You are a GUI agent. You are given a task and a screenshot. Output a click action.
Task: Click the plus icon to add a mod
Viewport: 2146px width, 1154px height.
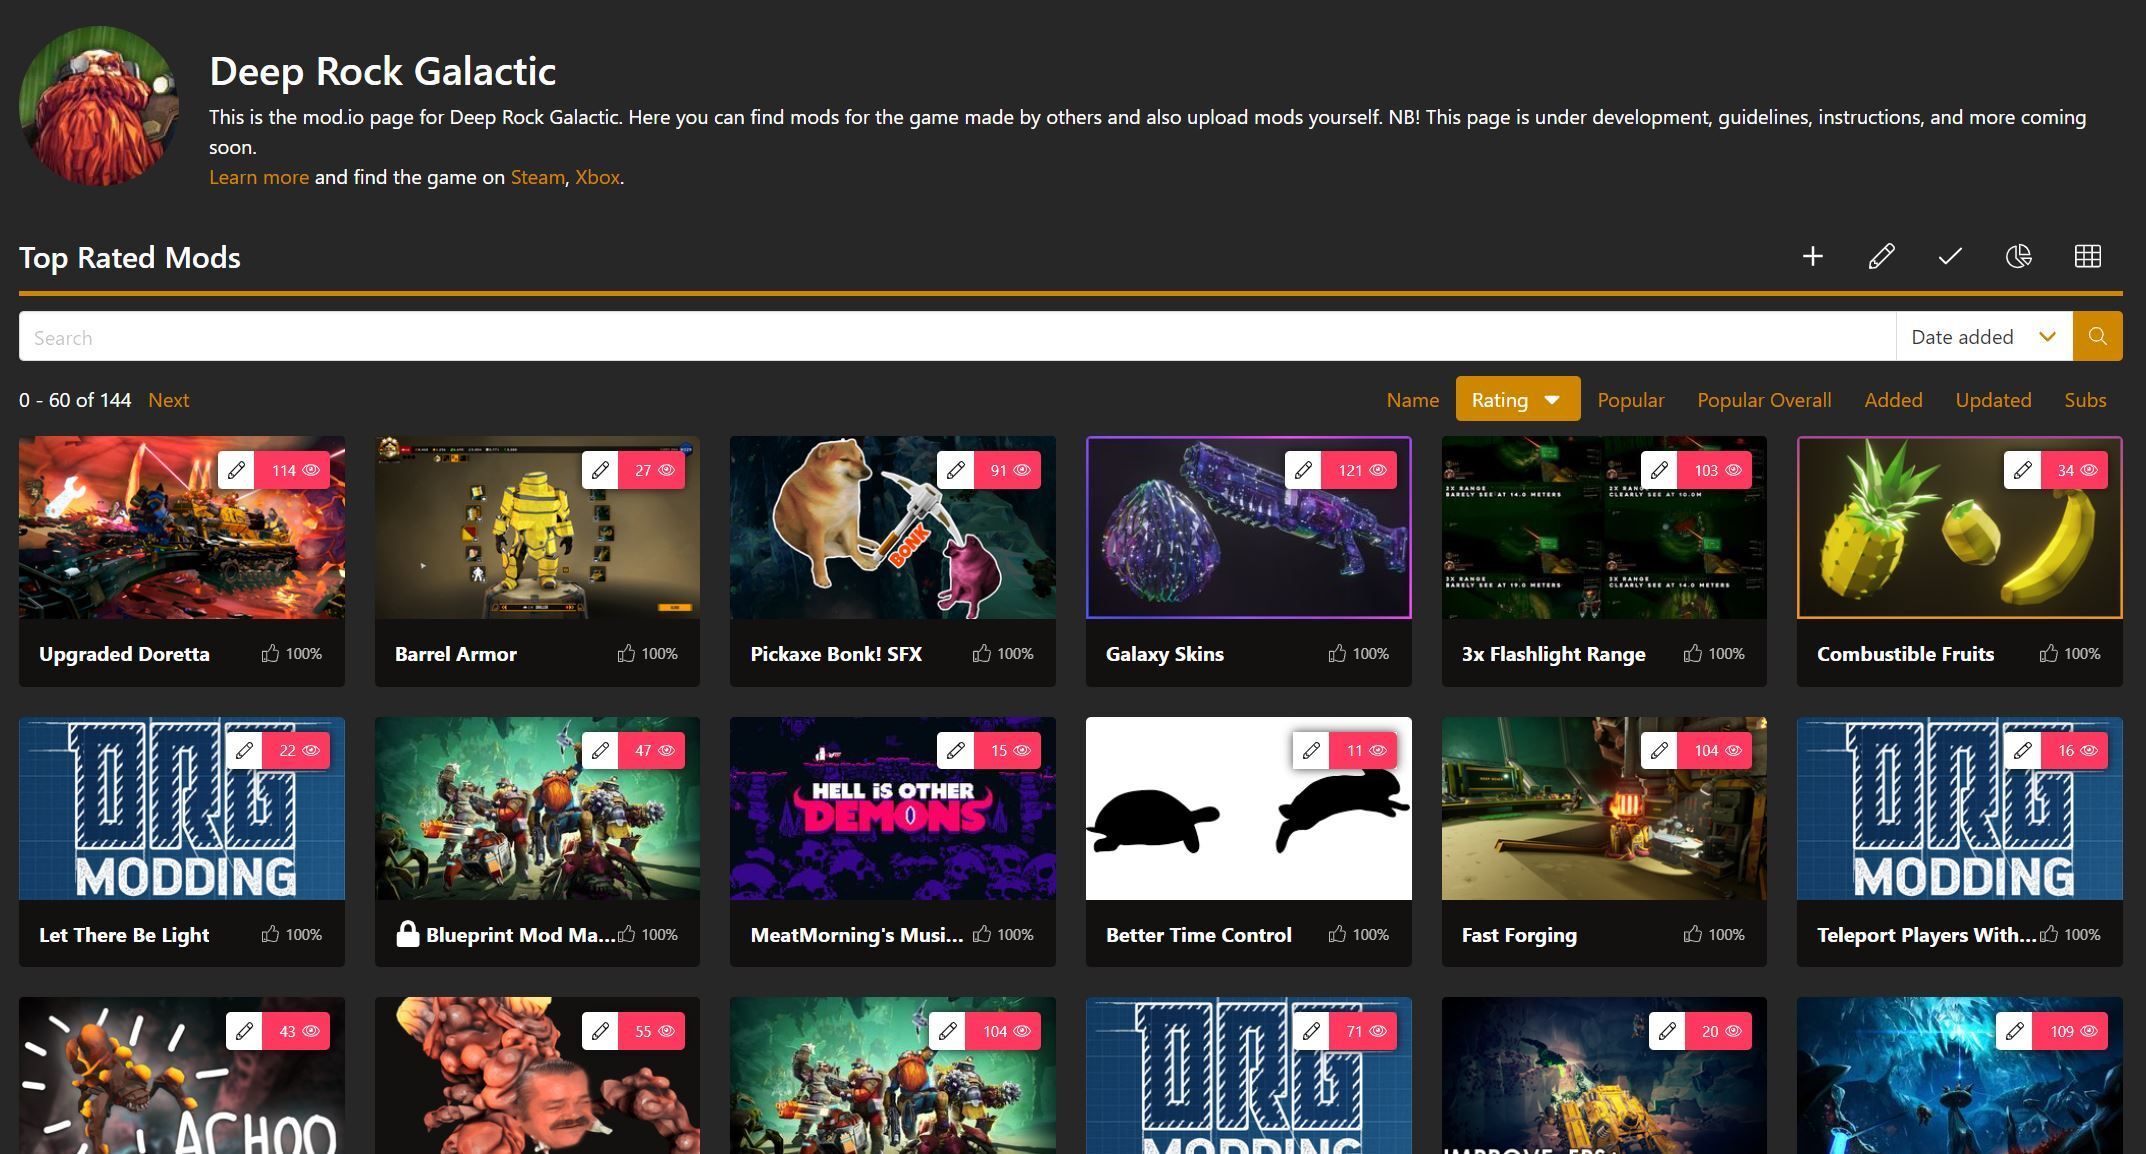[x=1812, y=257]
